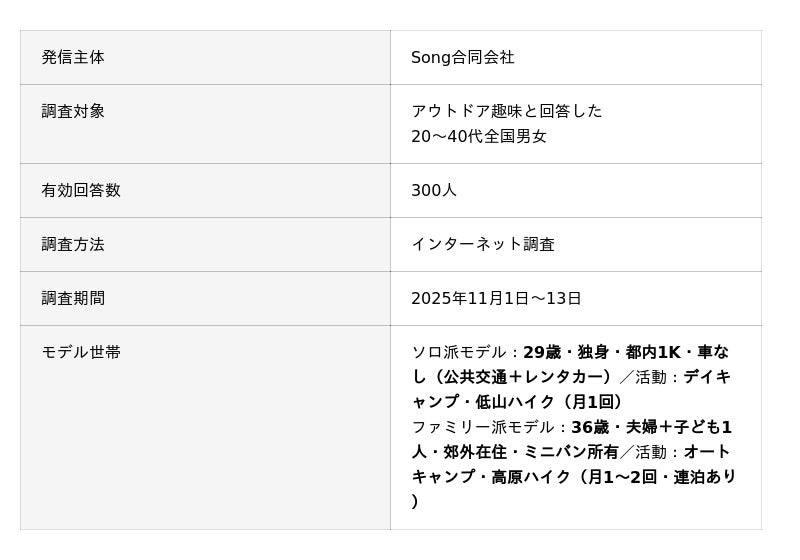Select the bold 29歳・独身・都内1K text

(601, 352)
